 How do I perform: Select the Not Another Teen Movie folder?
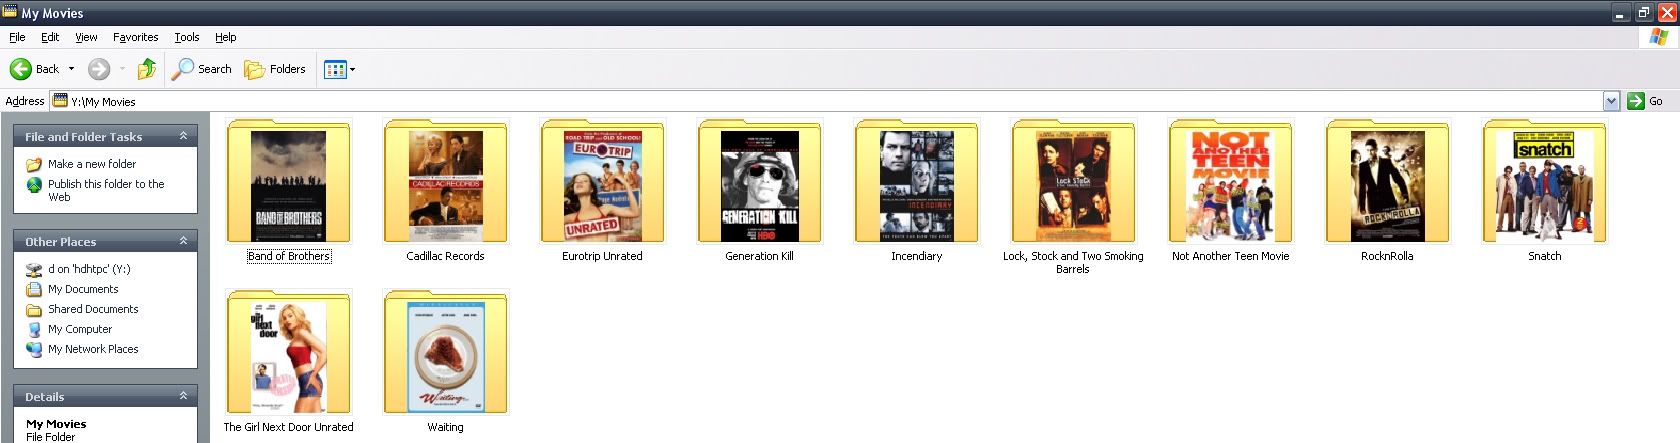click(1230, 181)
